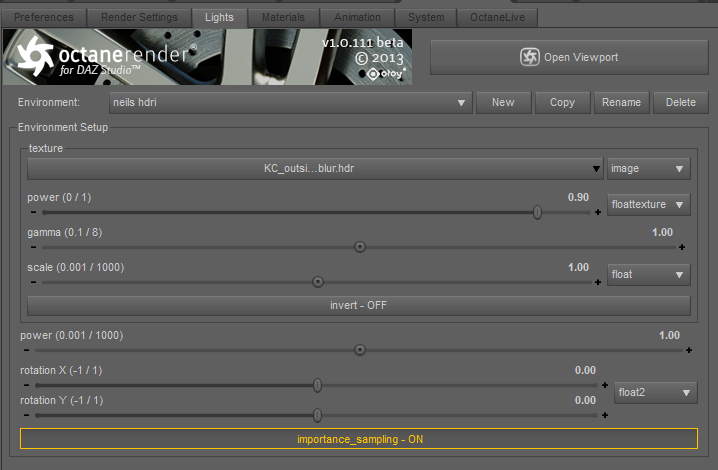Copy the current environment
This screenshot has height=470, width=718.
562,103
